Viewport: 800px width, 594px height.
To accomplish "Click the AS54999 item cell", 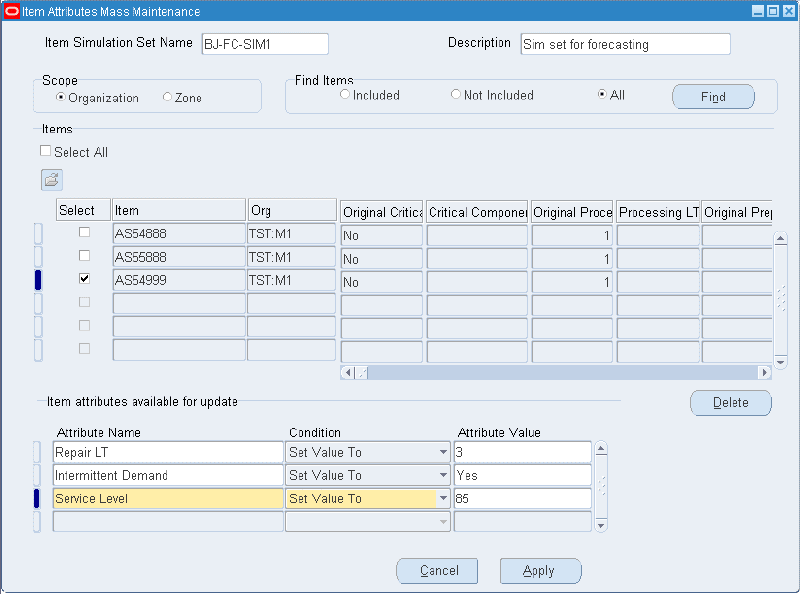I will point(179,280).
